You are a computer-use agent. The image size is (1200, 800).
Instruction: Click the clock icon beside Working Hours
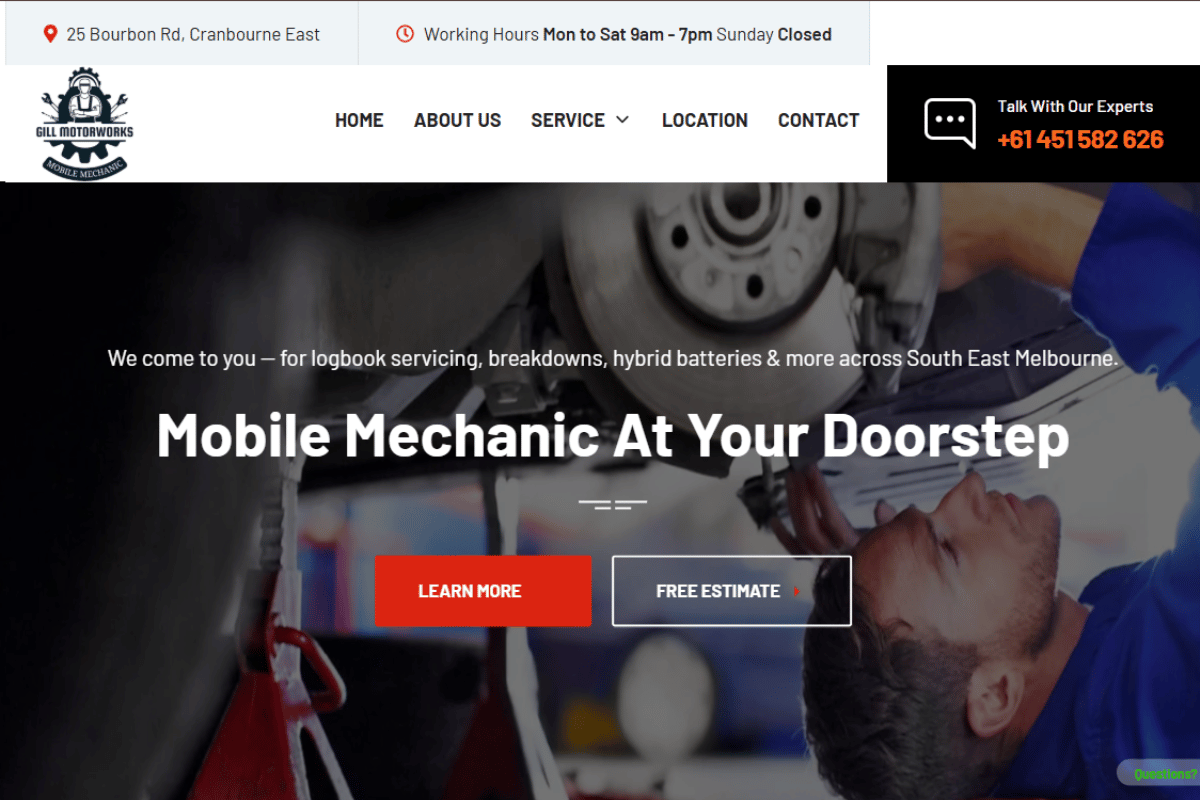pos(405,34)
